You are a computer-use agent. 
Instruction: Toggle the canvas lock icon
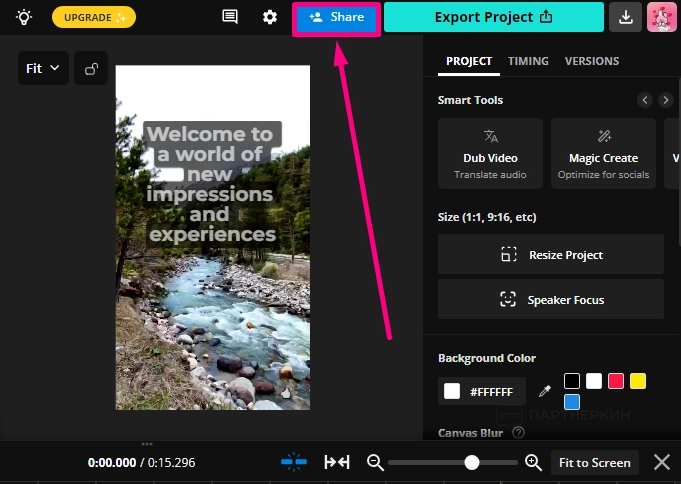pos(91,69)
